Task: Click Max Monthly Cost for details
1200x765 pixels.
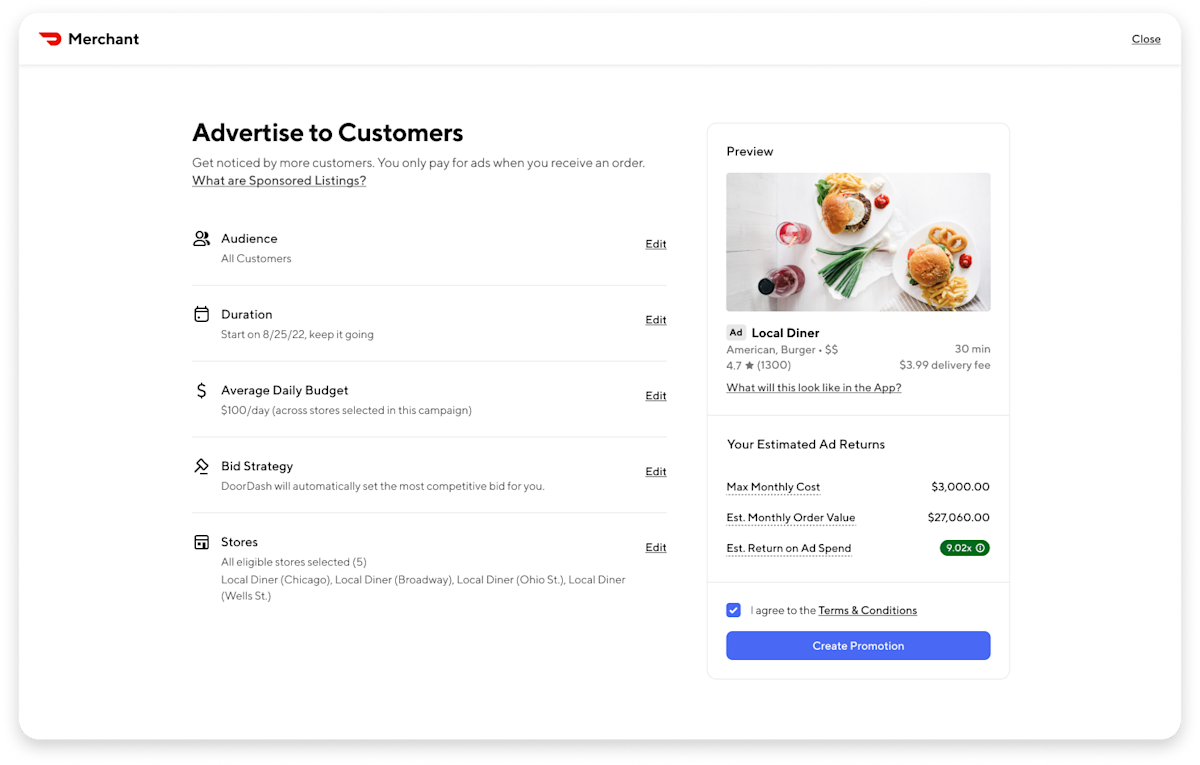Action: click(x=772, y=486)
